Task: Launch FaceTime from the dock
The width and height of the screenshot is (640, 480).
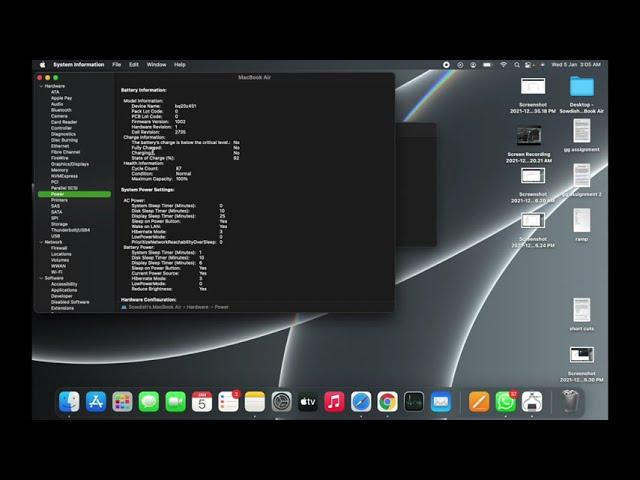Action: tap(176, 402)
